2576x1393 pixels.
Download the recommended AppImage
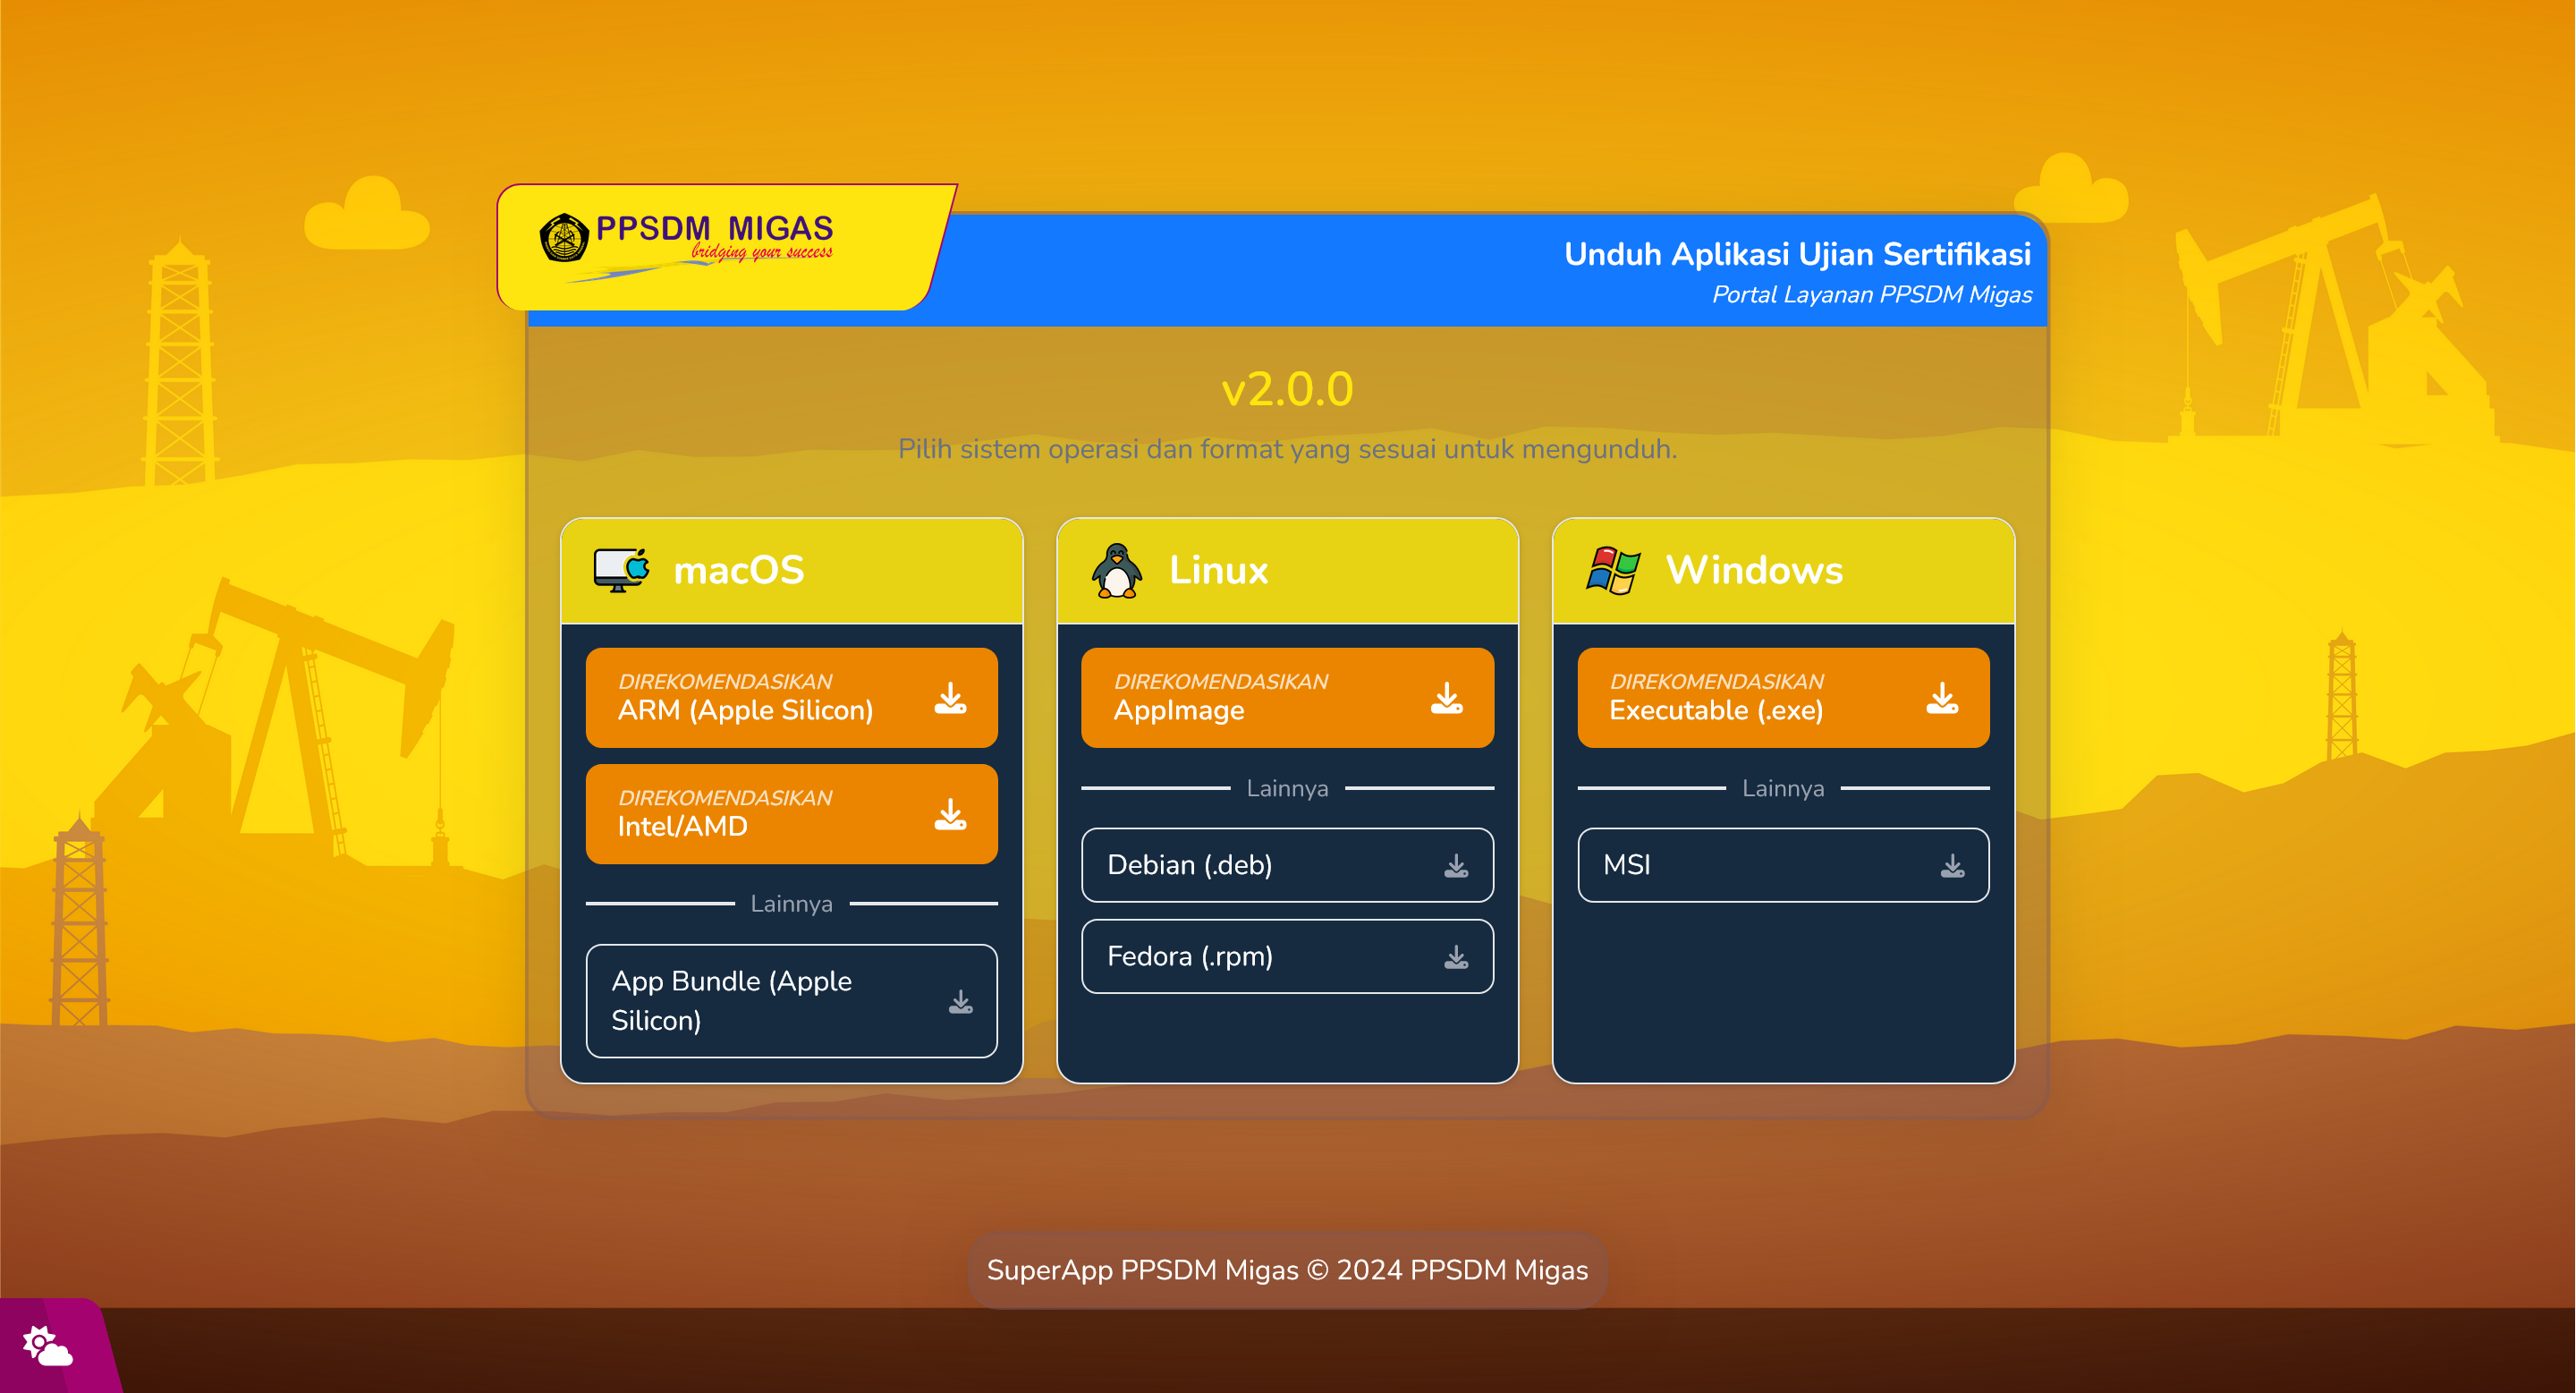[x=1287, y=698]
